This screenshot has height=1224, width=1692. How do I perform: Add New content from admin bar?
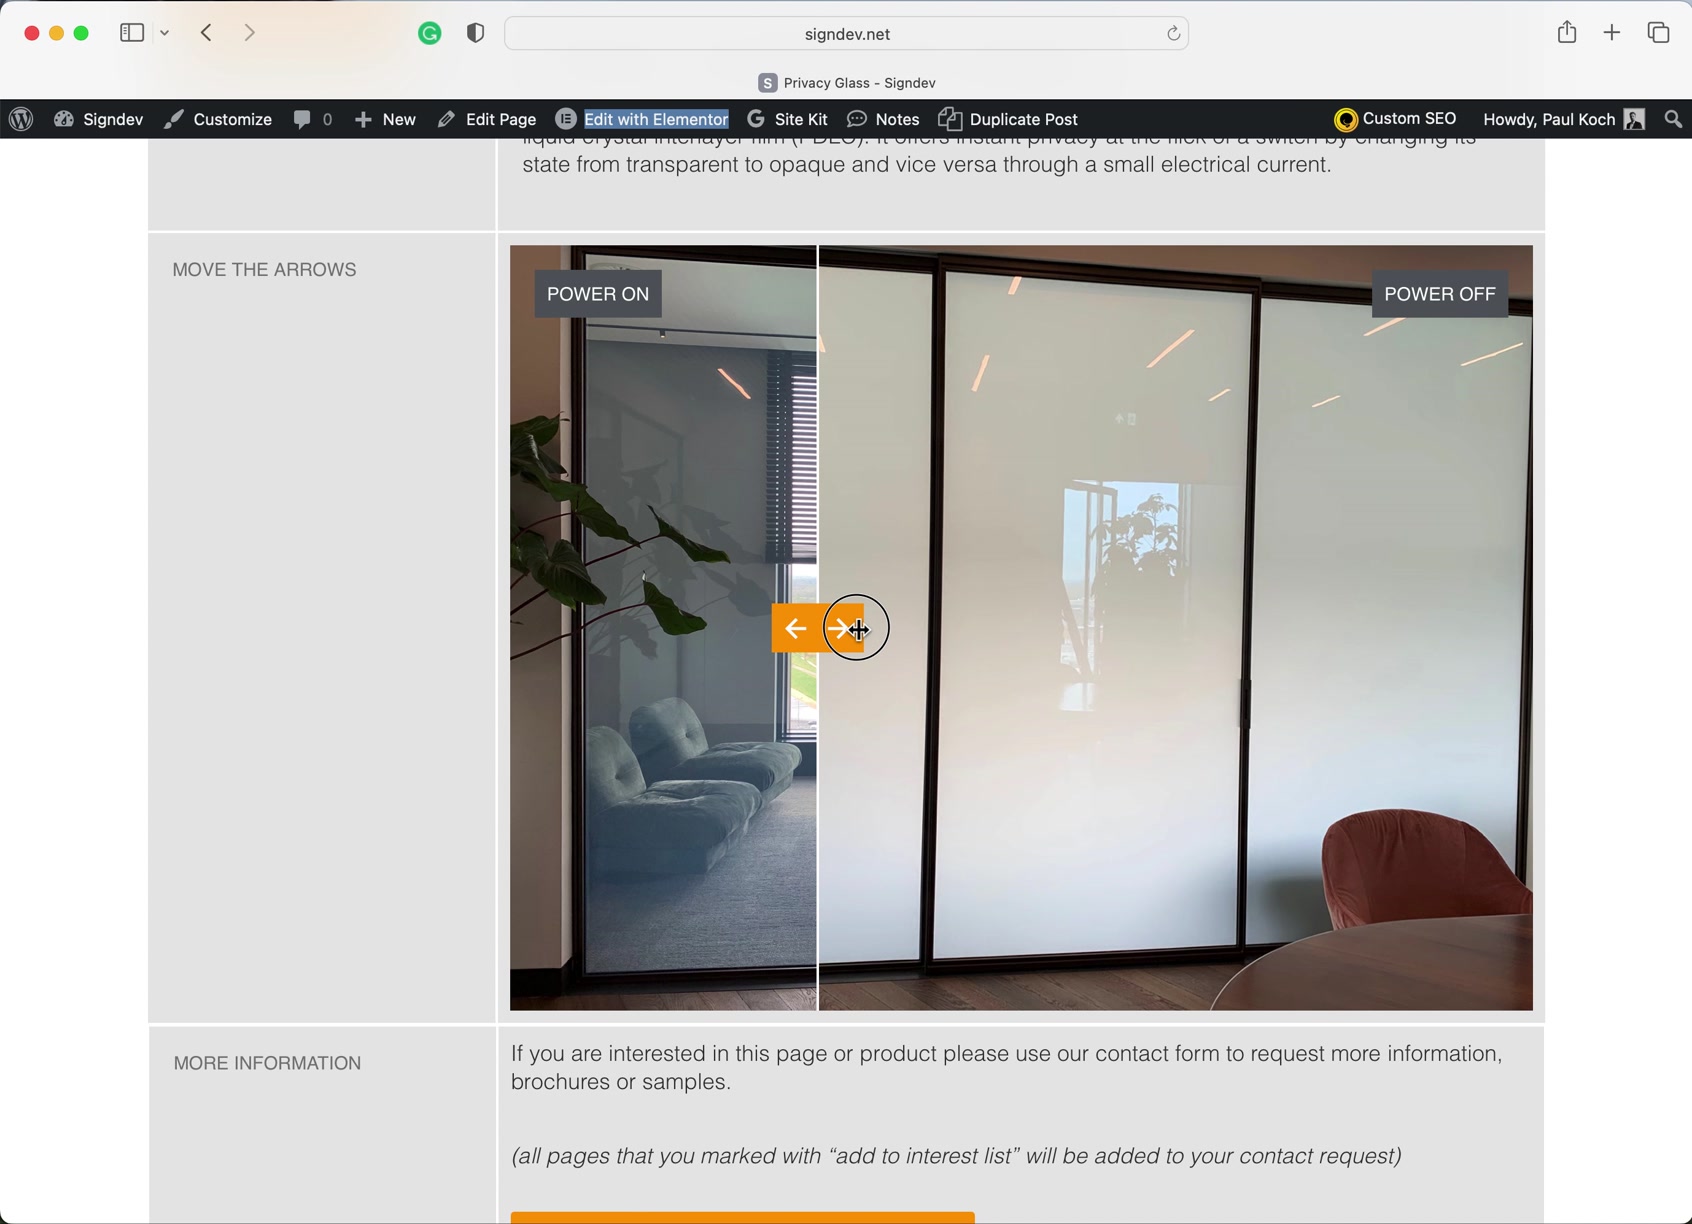[x=385, y=119]
